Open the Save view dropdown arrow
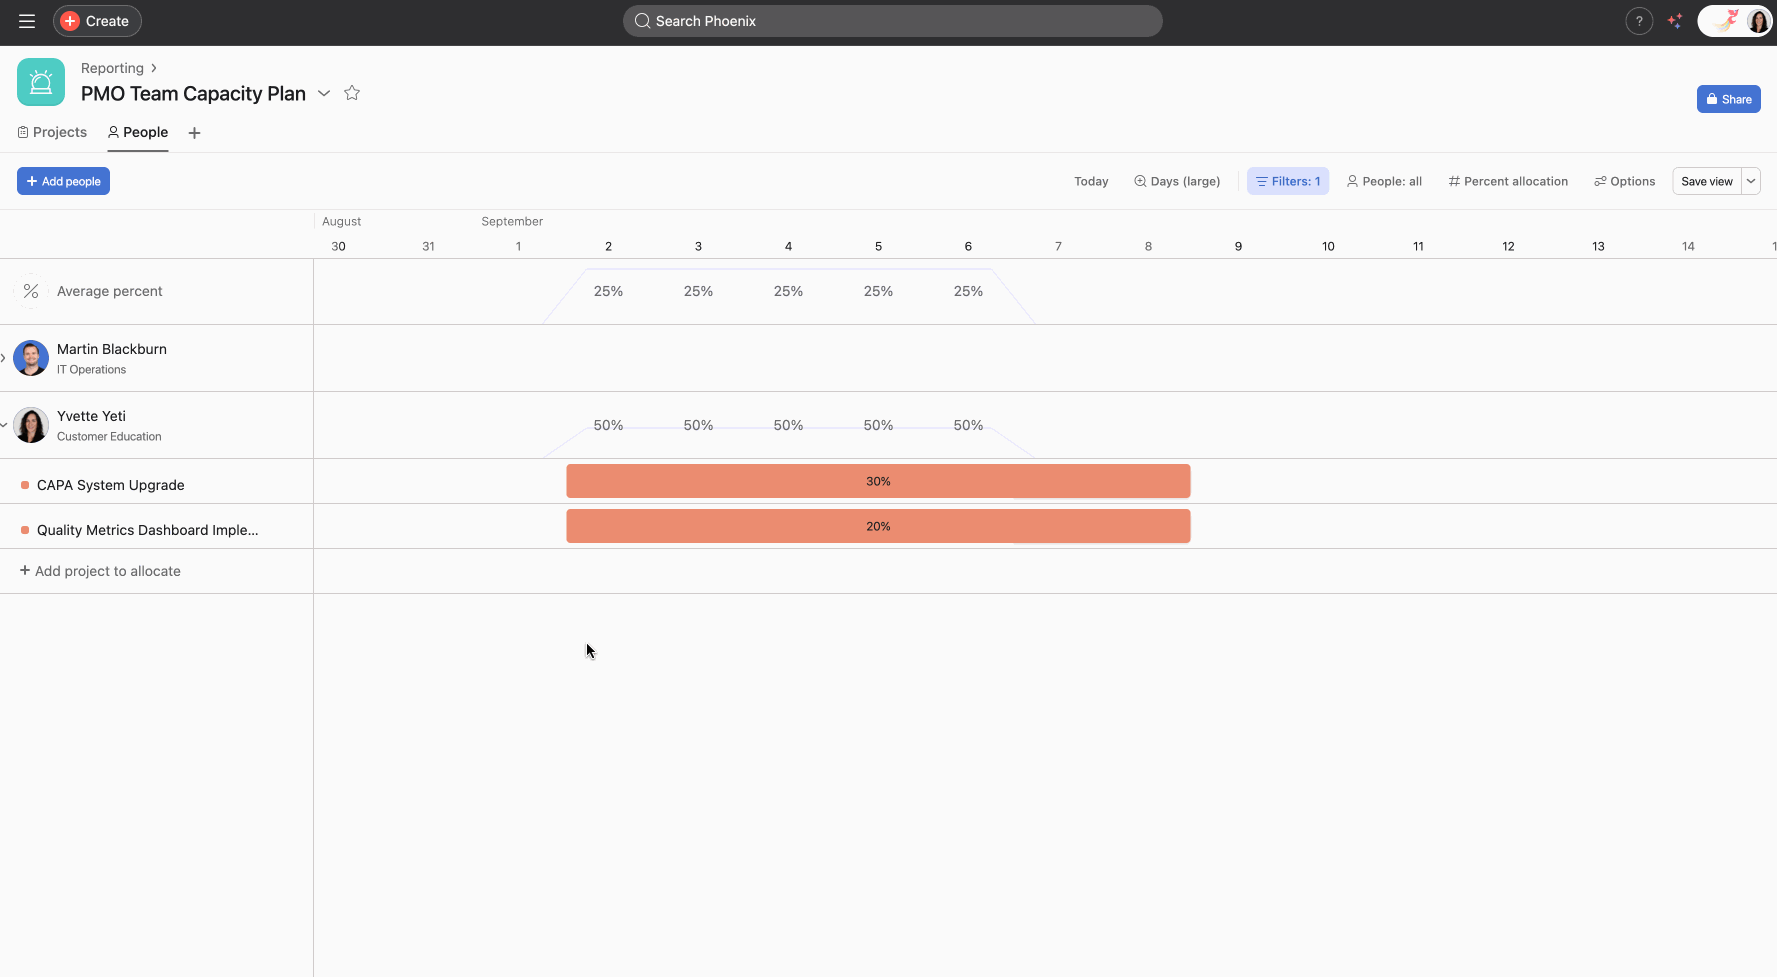1777x977 pixels. tap(1751, 181)
